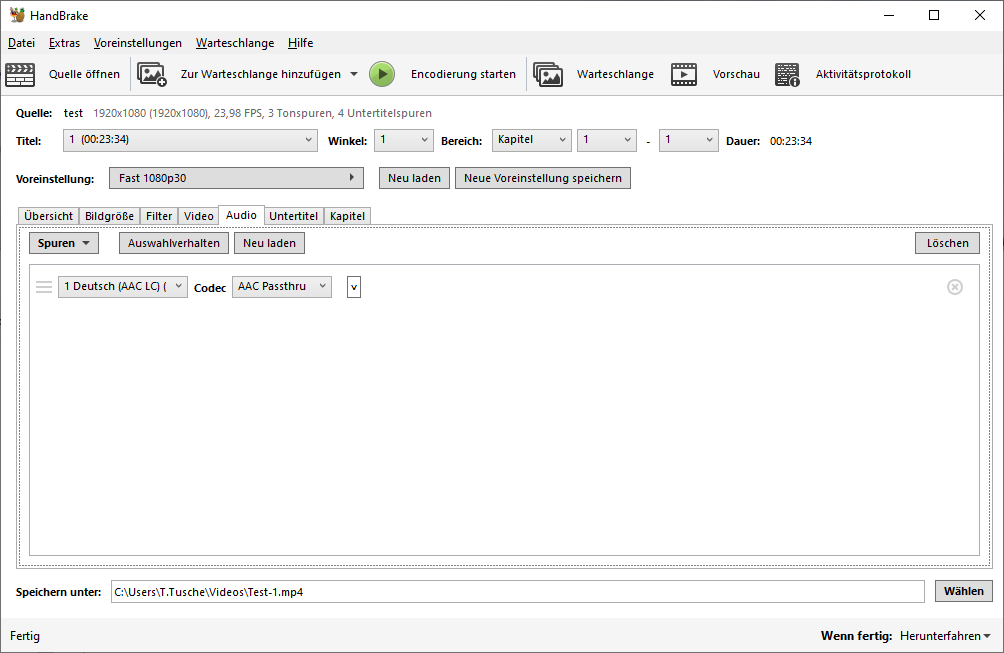Click the Aktivitätsprotokoll label

click(863, 74)
